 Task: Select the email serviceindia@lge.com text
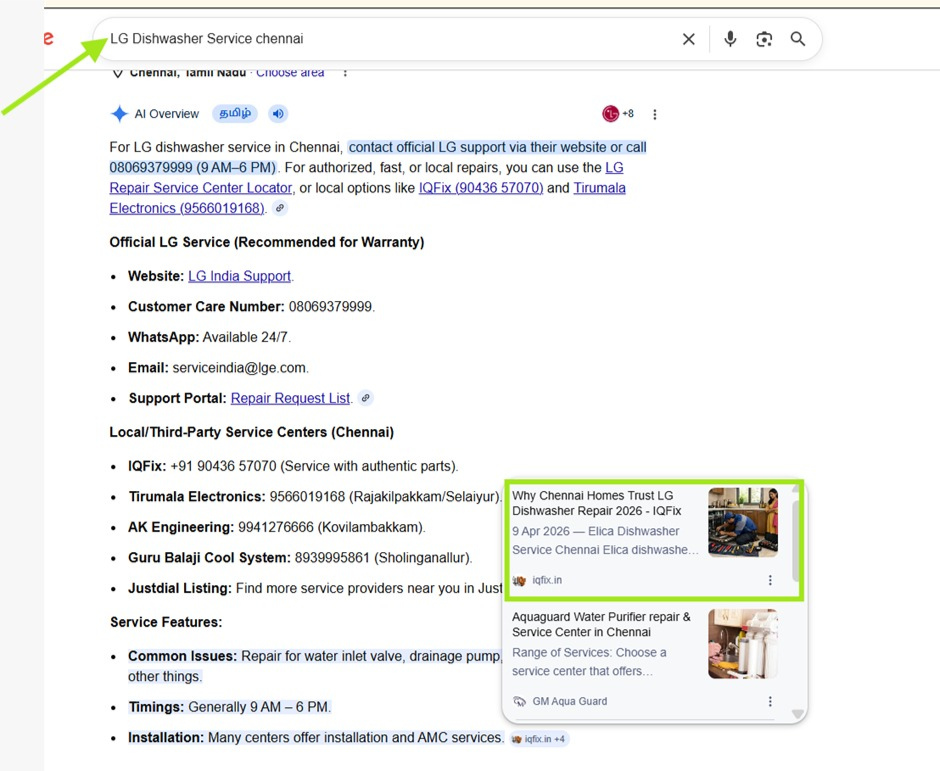coord(239,368)
